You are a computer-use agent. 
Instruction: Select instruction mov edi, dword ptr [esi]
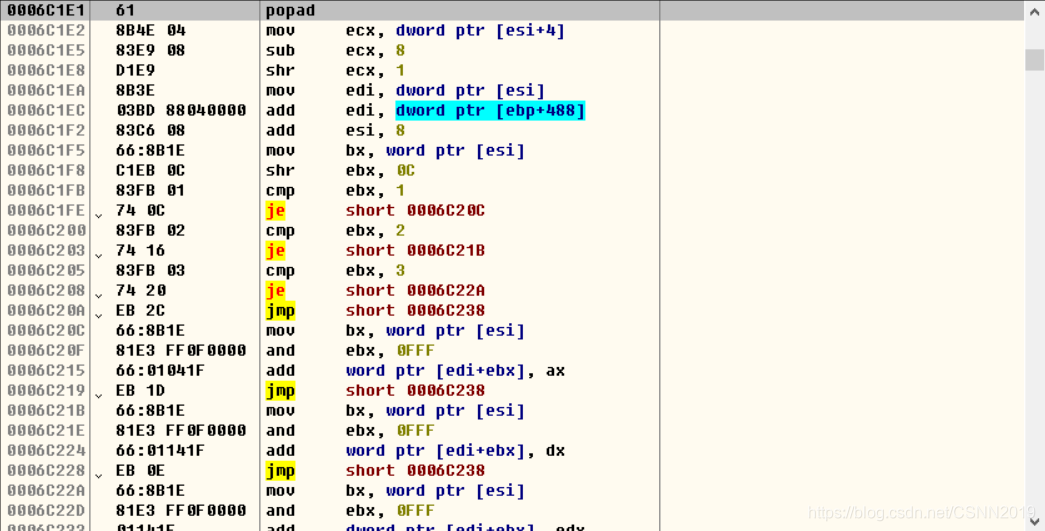coord(405,91)
